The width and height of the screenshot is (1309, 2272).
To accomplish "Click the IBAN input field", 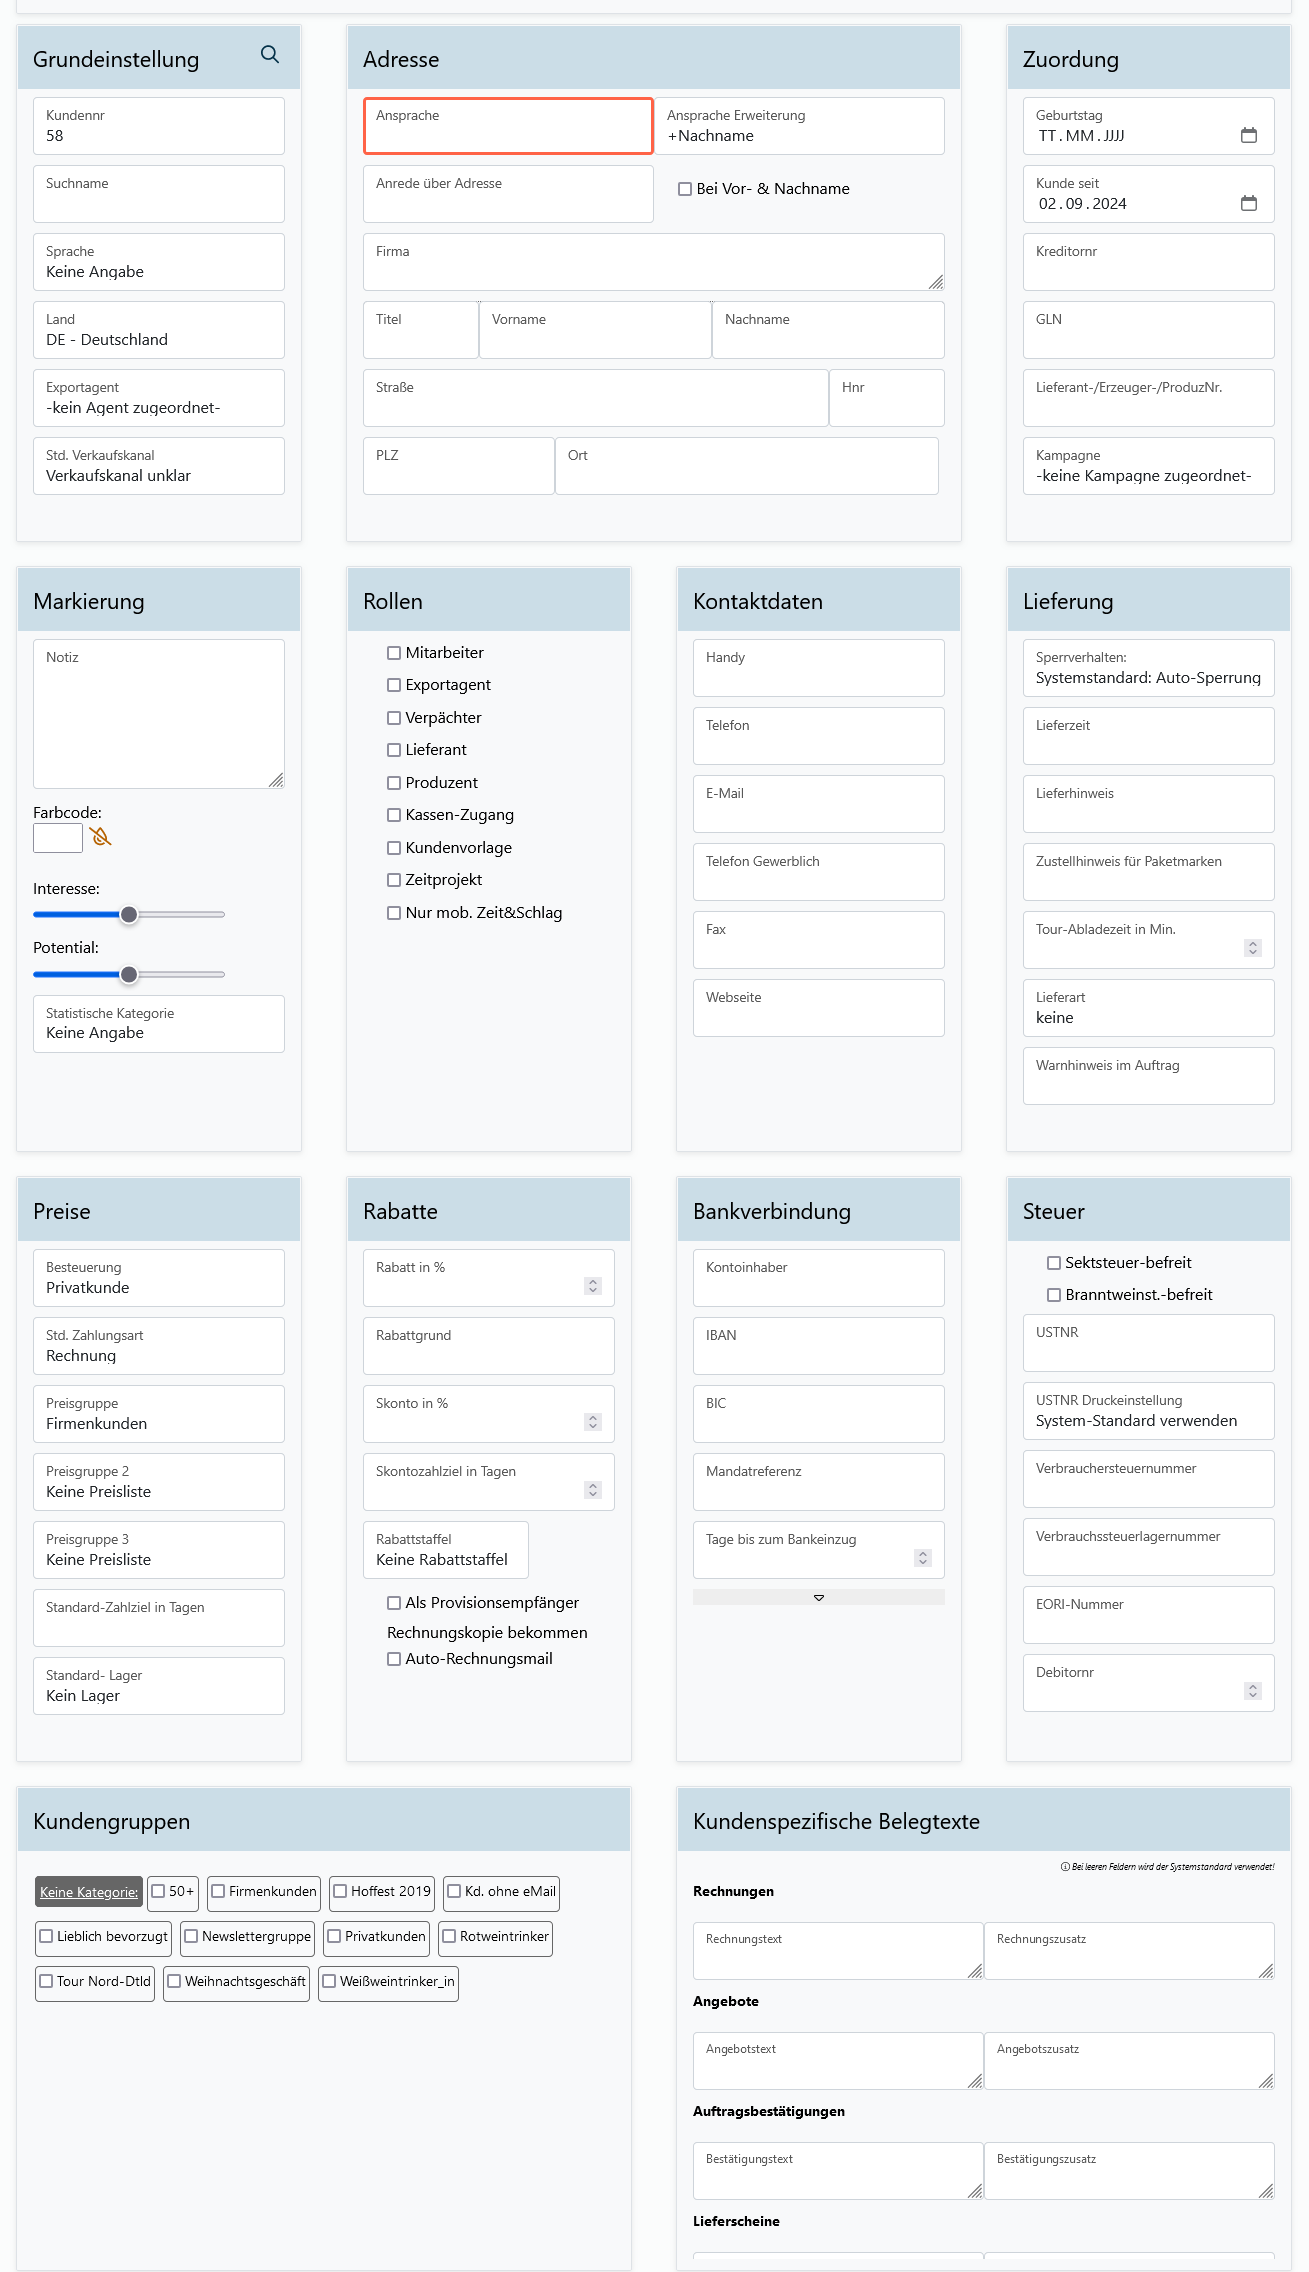I will [x=818, y=1347].
